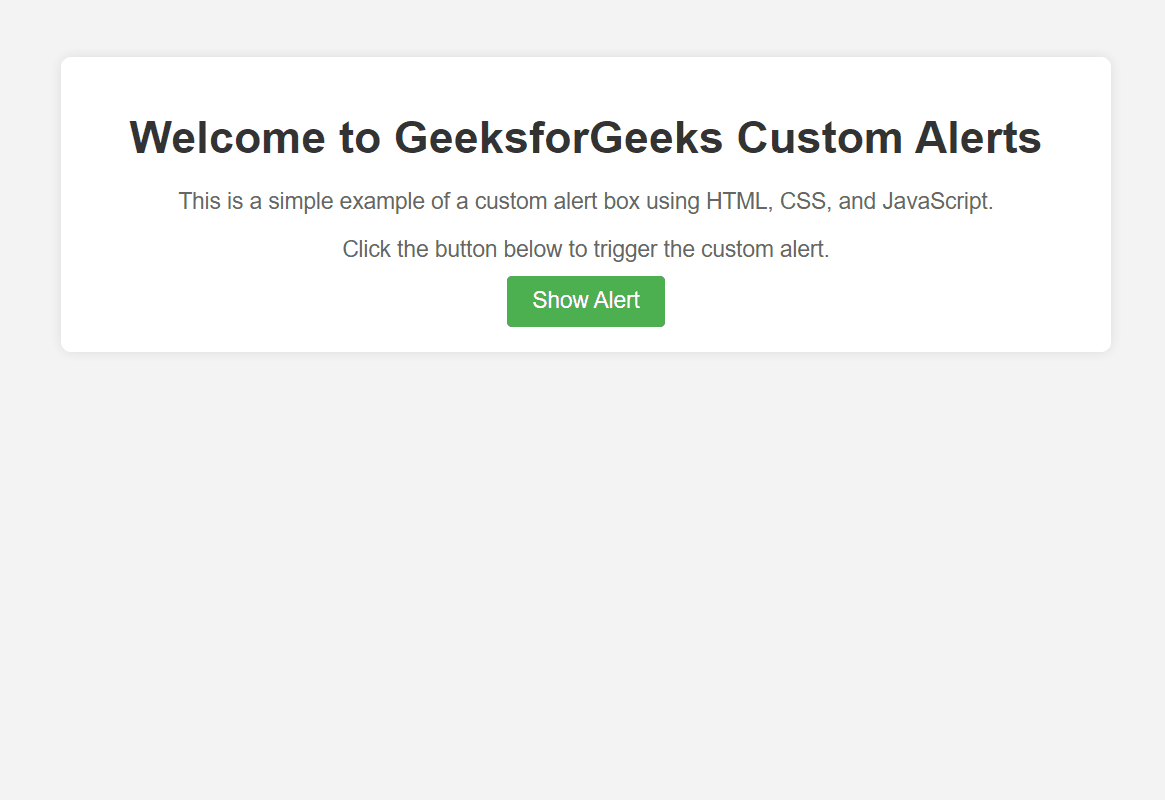This screenshot has width=1165, height=800.
Task: Select the word GeeksforGeeks in the heading
Action: tap(558, 137)
